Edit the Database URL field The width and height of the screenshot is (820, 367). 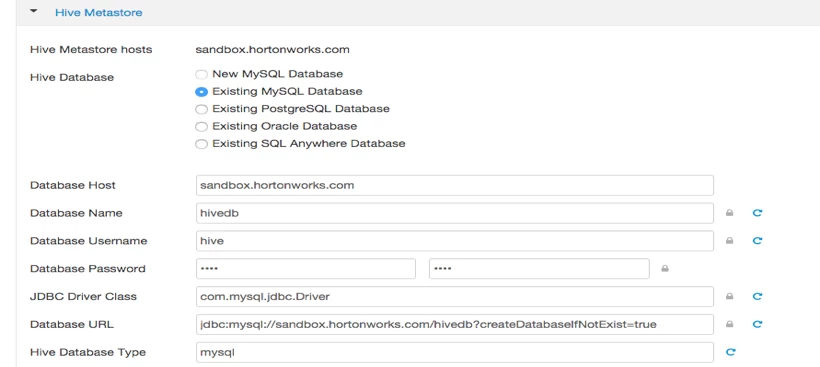click(454, 324)
